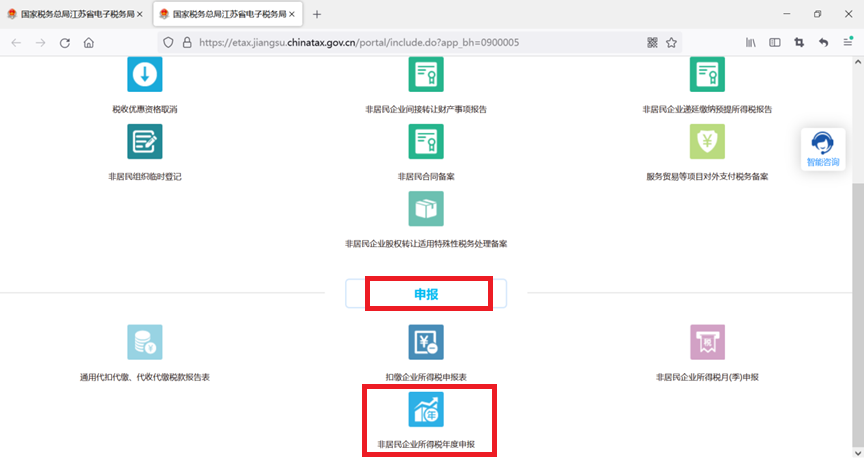Click the browser forward arrow
Screen dimensions: 864x458
40,42
